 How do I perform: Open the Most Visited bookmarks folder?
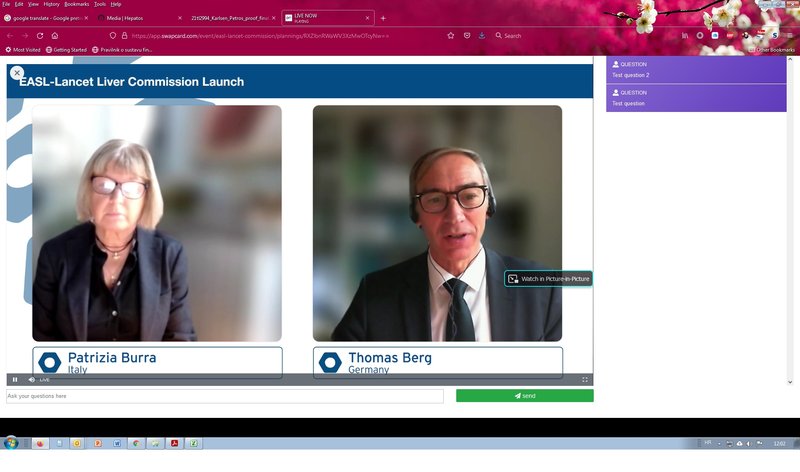23,50
